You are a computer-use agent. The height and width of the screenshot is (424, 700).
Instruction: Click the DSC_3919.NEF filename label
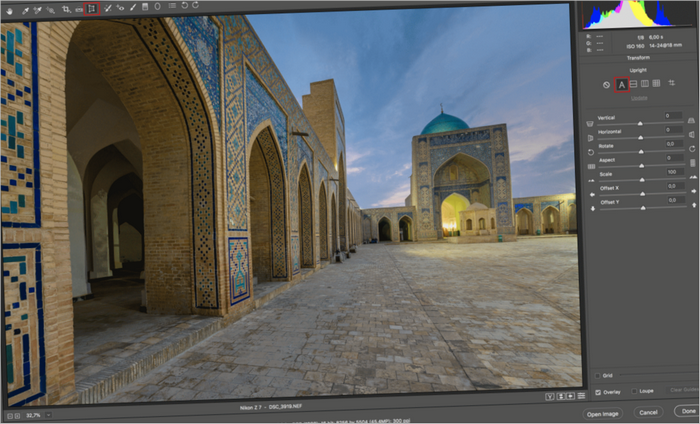click(x=287, y=407)
